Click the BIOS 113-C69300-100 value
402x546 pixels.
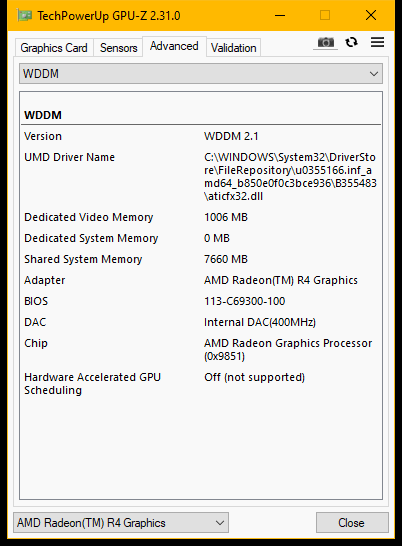(x=245, y=301)
